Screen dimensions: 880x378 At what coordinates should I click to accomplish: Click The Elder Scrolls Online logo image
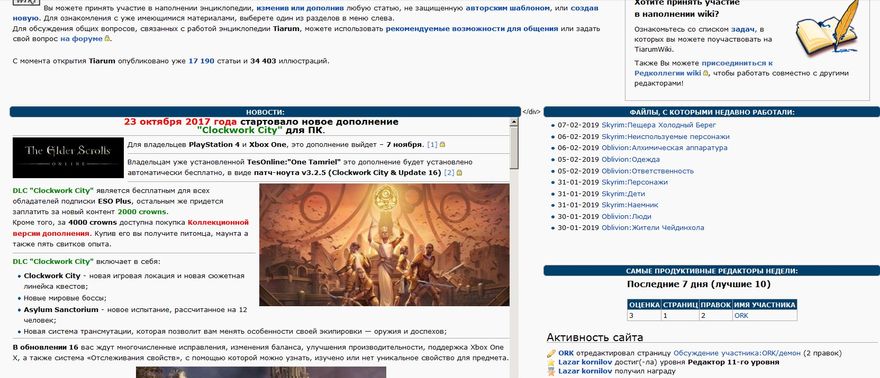(68, 158)
